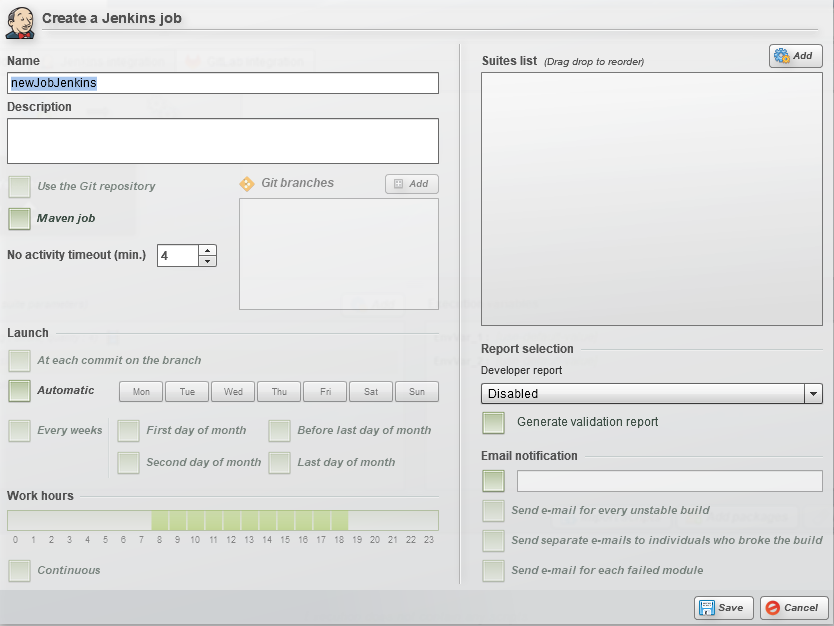Check Before last day of month
834x626 pixels.
click(x=280, y=431)
